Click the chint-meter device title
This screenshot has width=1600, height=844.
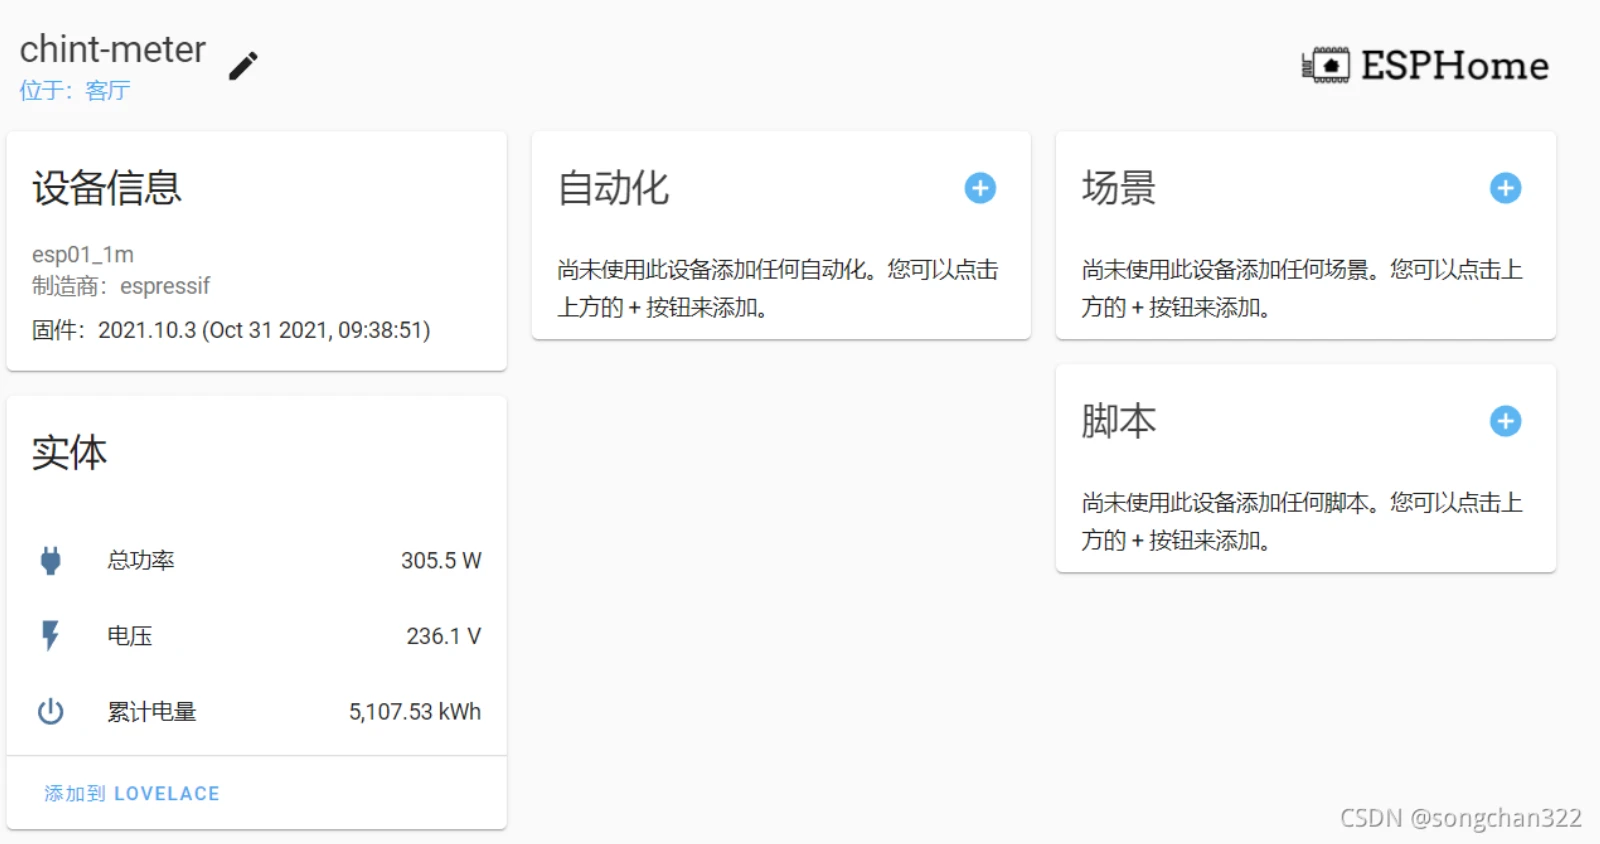point(113,49)
